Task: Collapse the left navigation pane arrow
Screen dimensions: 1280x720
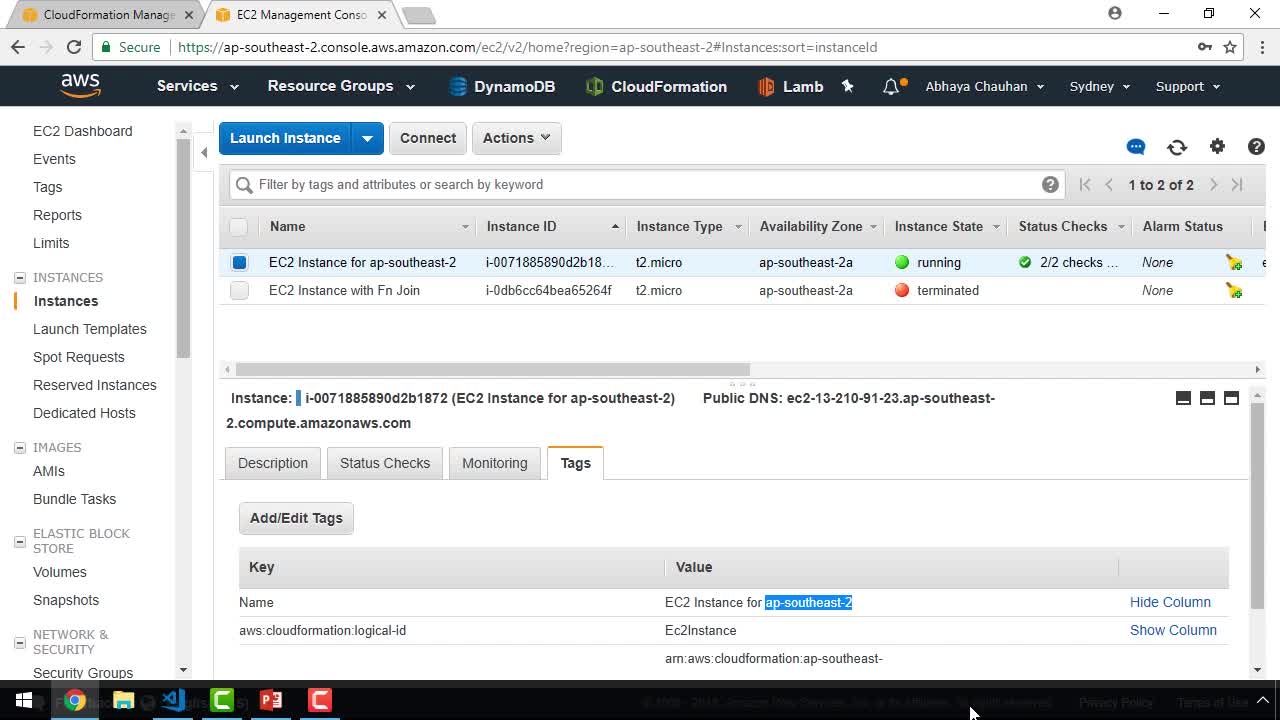Action: (204, 152)
